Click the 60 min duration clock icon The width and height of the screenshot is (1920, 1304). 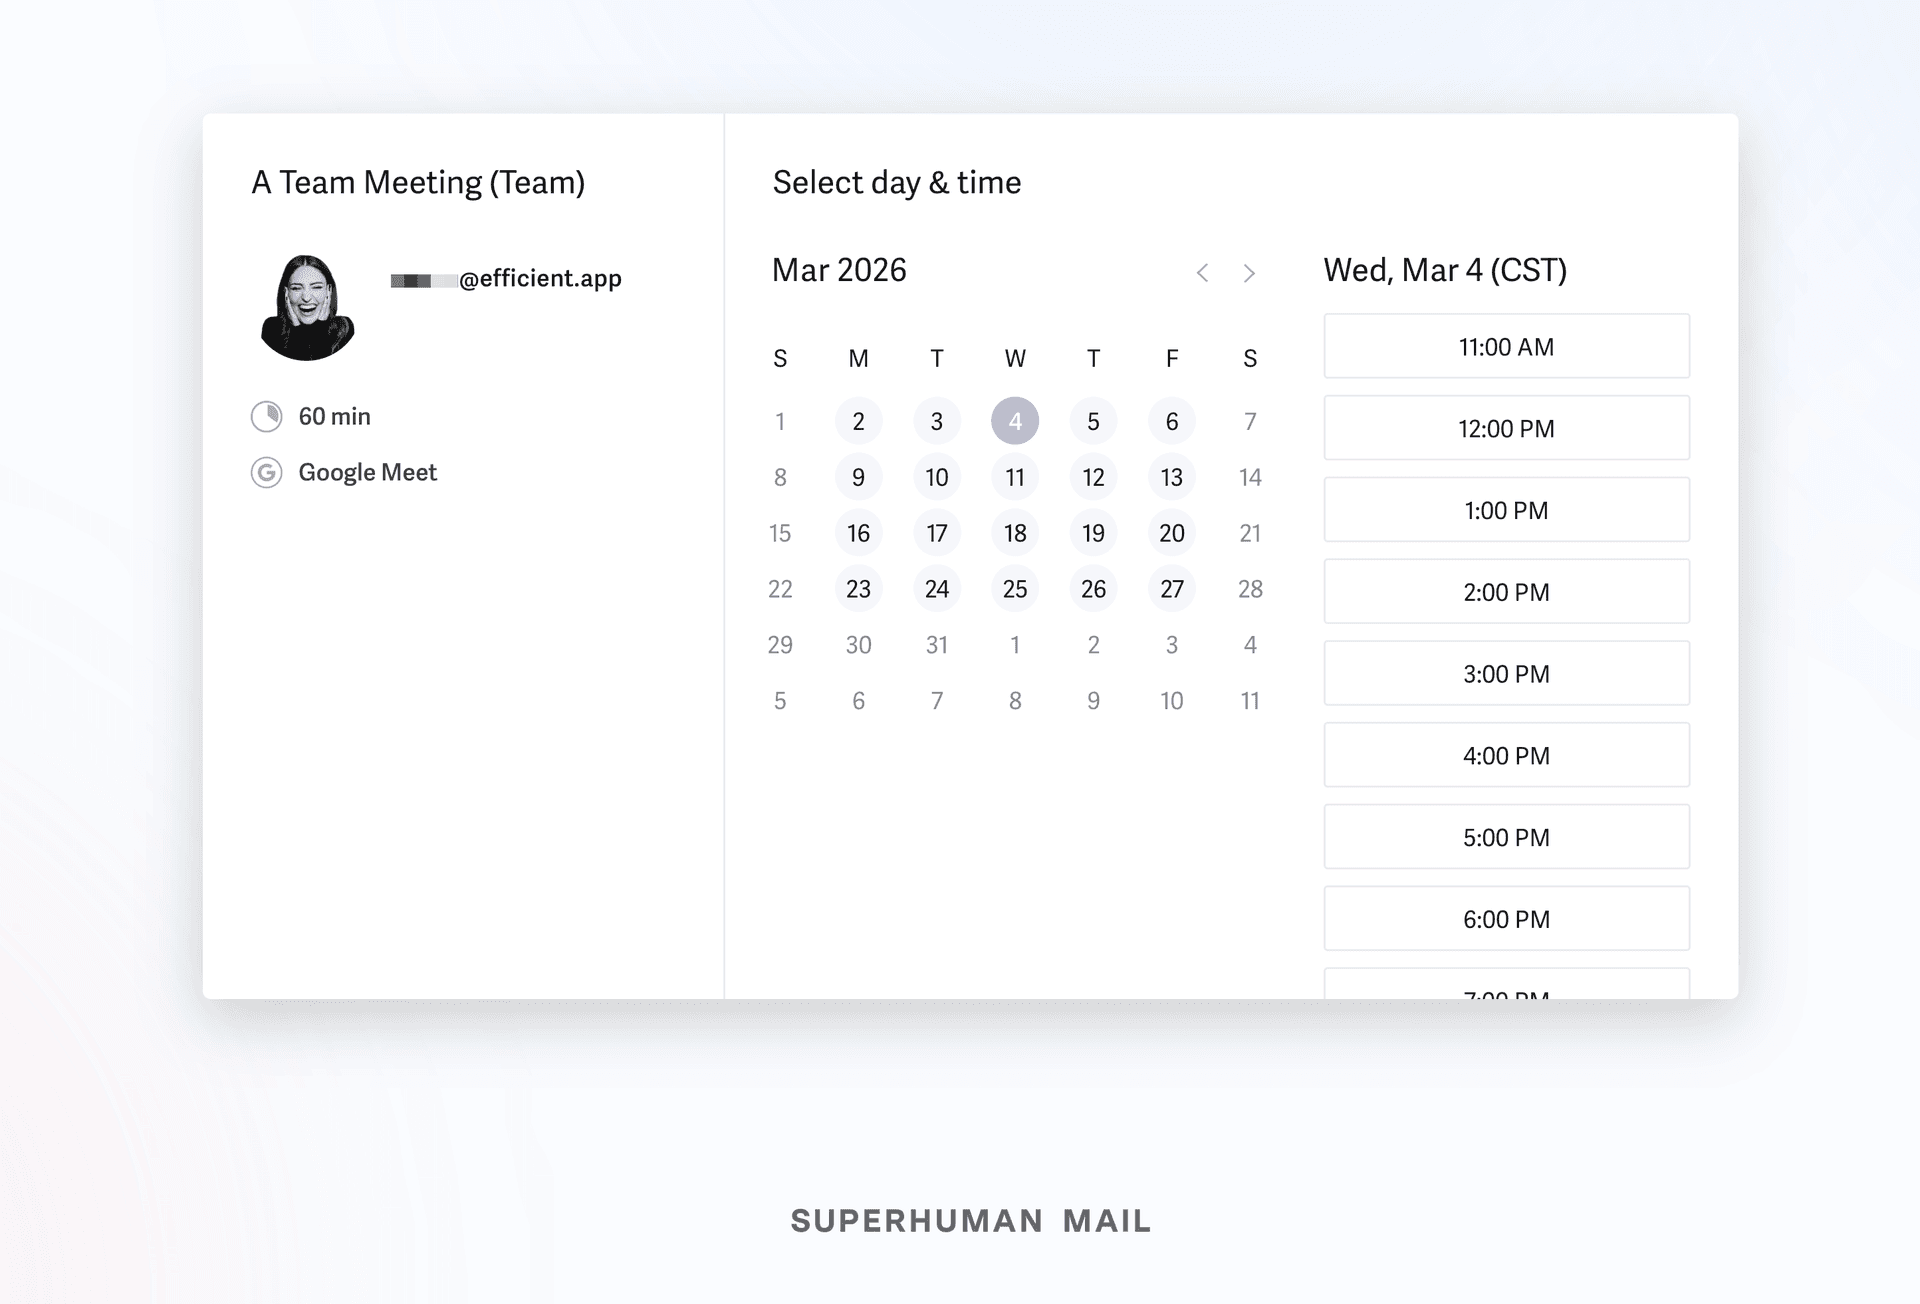click(266, 416)
